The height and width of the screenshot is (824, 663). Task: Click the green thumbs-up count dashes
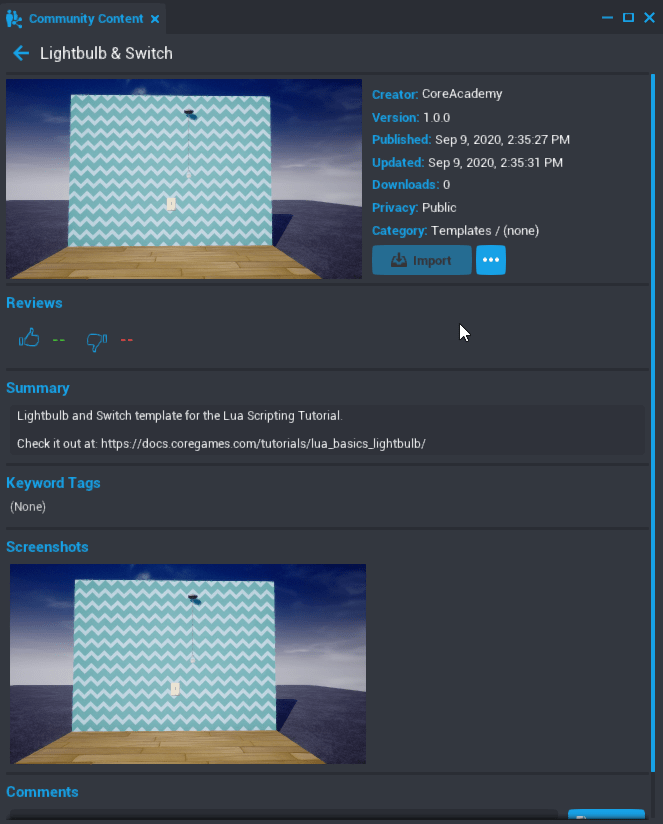click(59, 340)
